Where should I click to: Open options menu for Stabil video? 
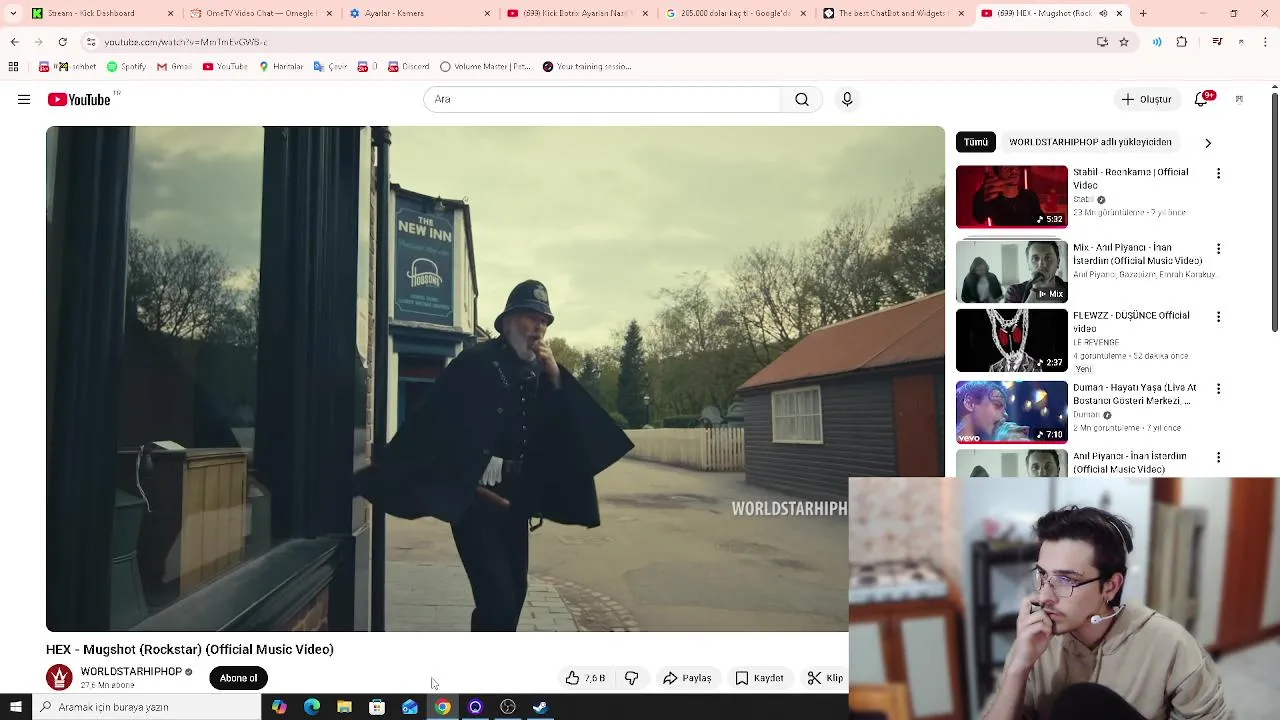[x=1218, y=174]
